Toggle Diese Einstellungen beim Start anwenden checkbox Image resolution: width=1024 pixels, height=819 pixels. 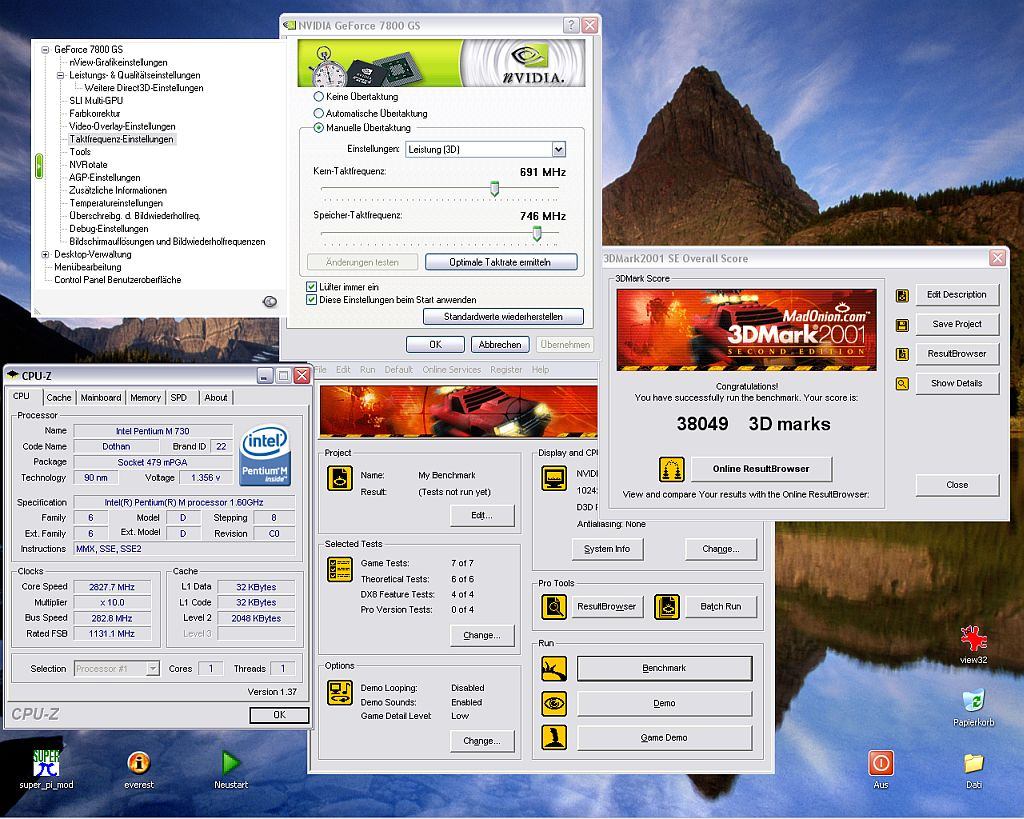coord(312,300)
